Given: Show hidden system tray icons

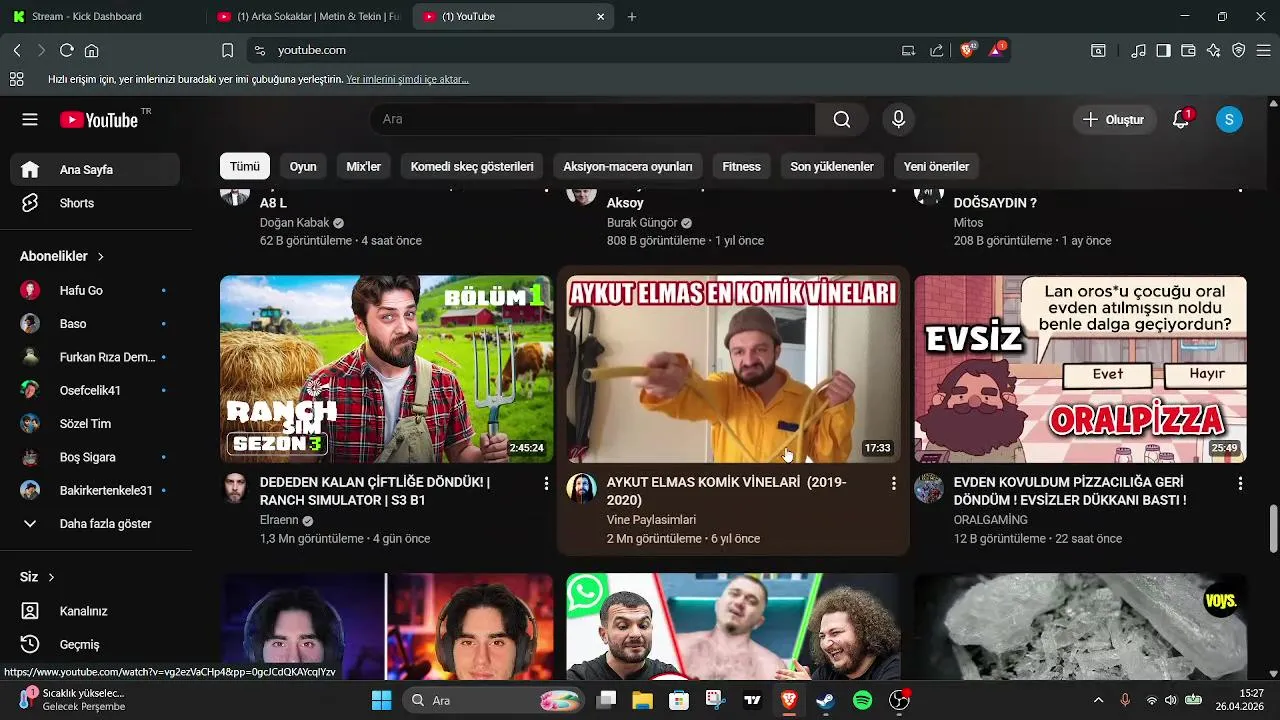Looking at the screenshot, I should tap(1098, 700).
